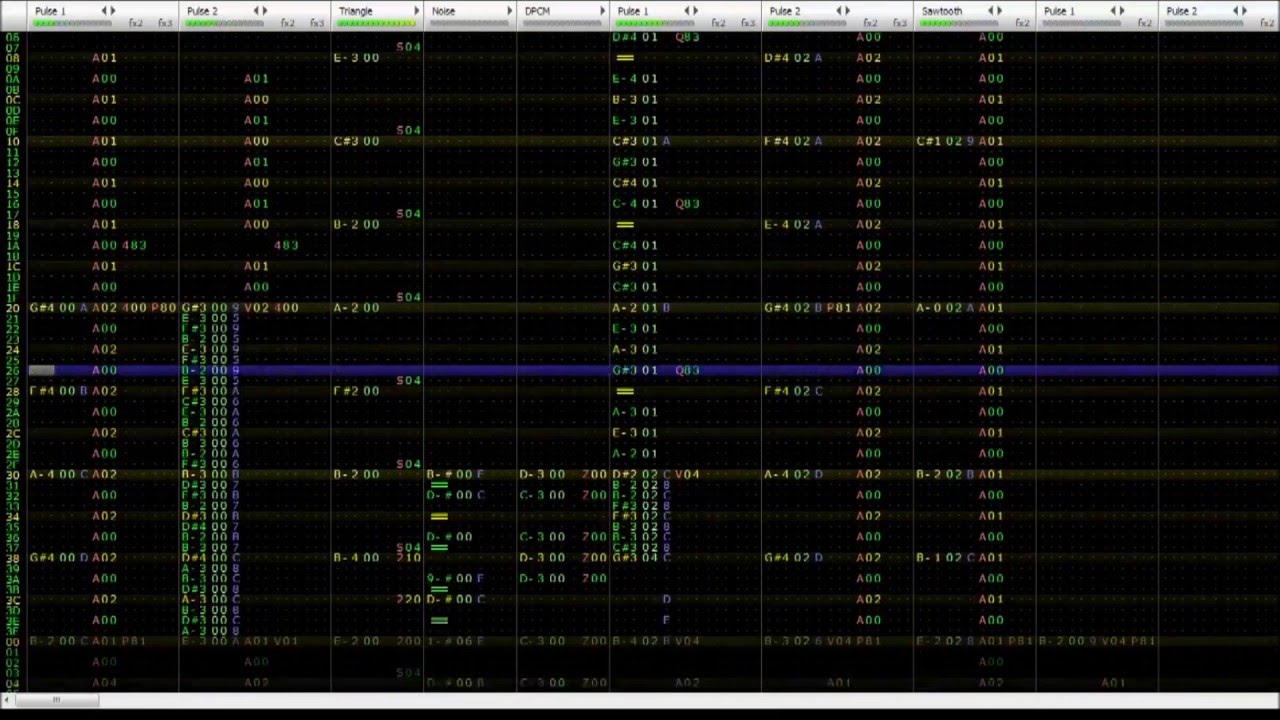Toggle Pulse 1 header right after DPCM
Screen dimensions: 1280x720
tap(633, 11)
